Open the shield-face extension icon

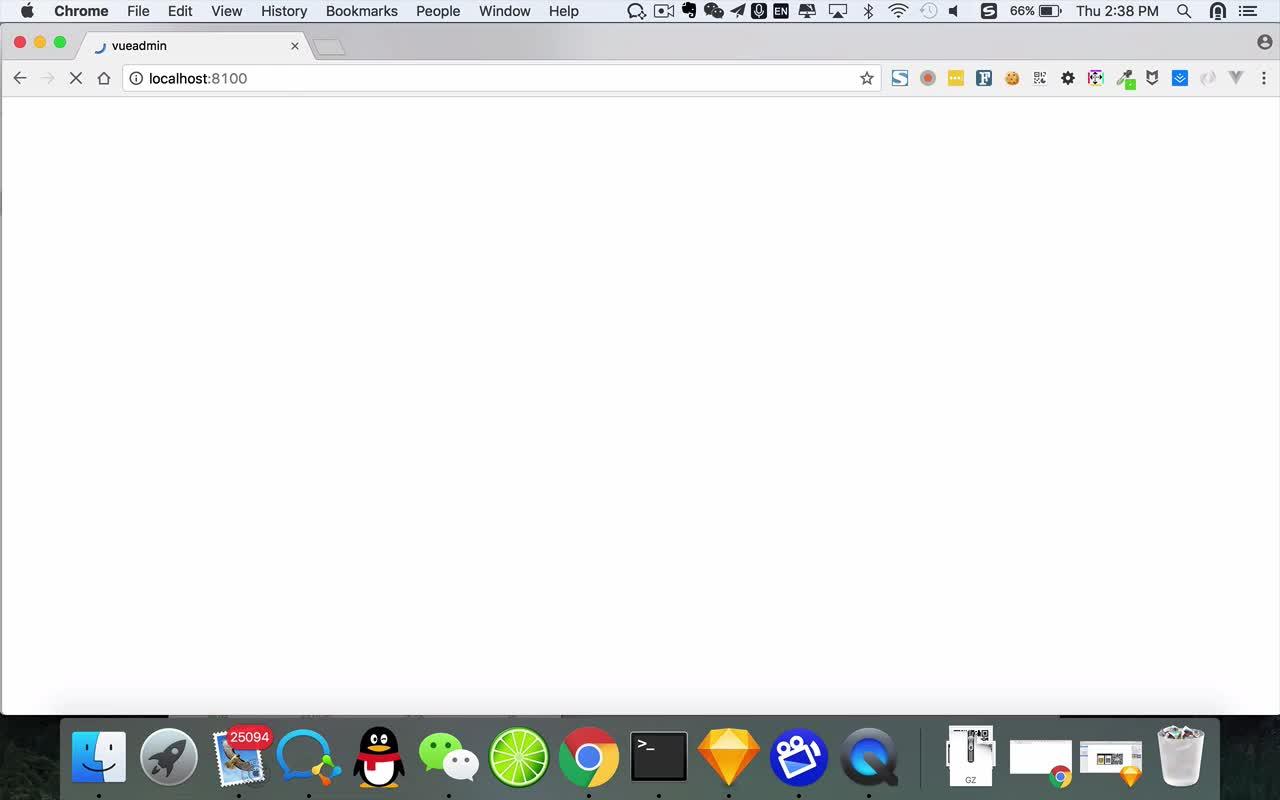[1152, 78]
